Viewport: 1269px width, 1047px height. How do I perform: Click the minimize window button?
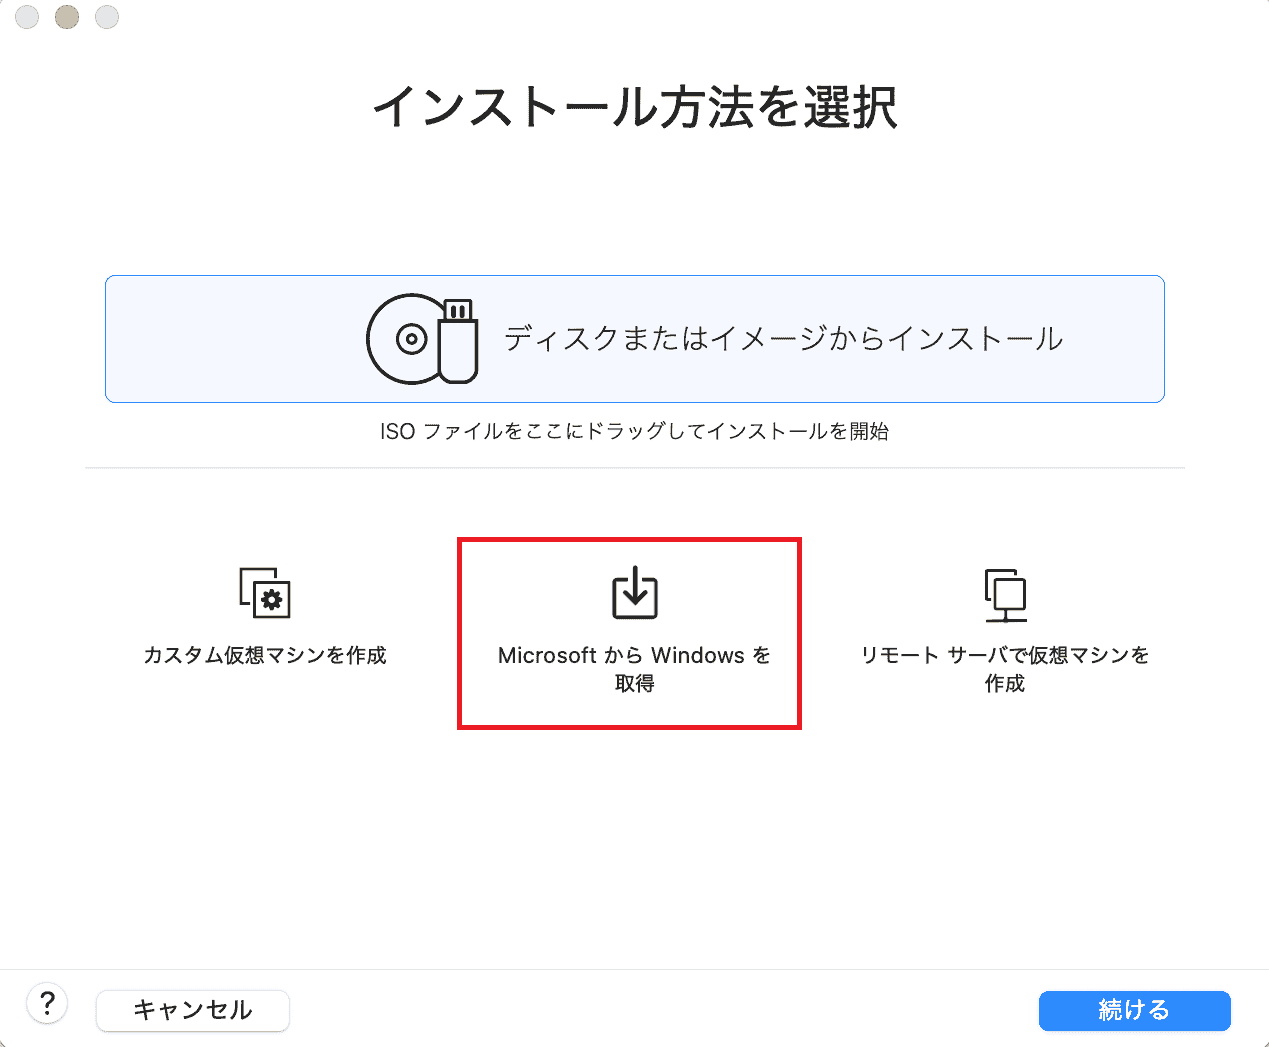pos(67,17)
